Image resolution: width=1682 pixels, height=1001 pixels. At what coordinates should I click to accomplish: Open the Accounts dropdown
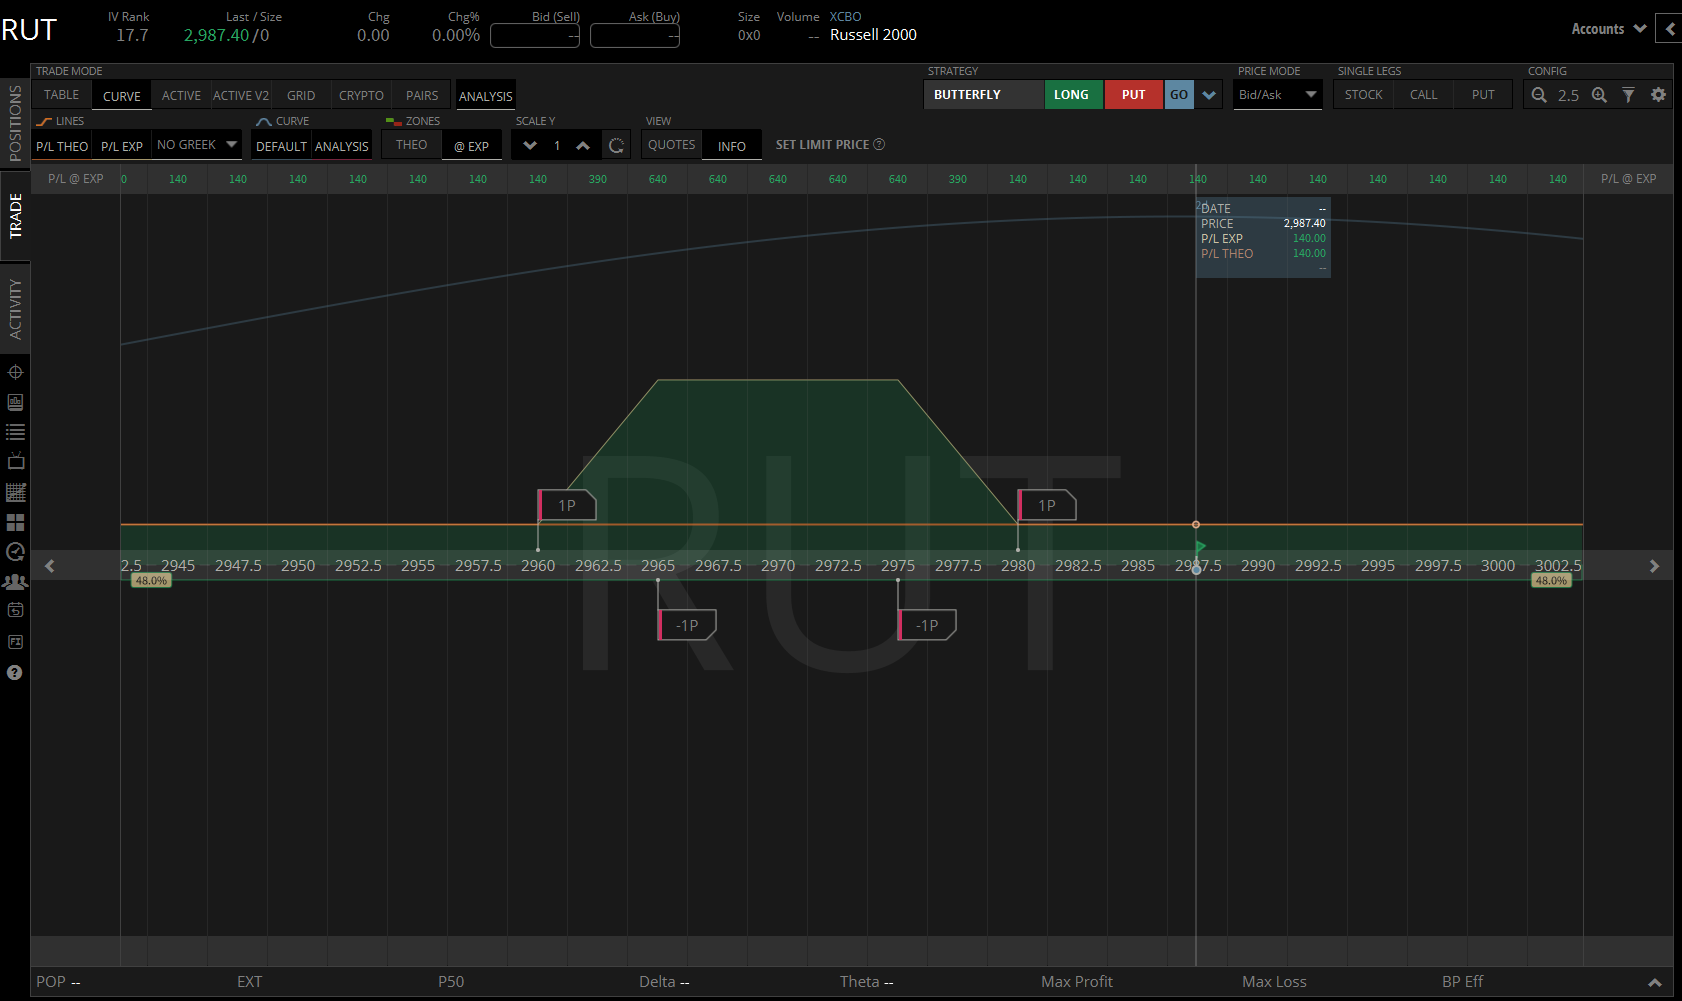(x=1608, y=29)
